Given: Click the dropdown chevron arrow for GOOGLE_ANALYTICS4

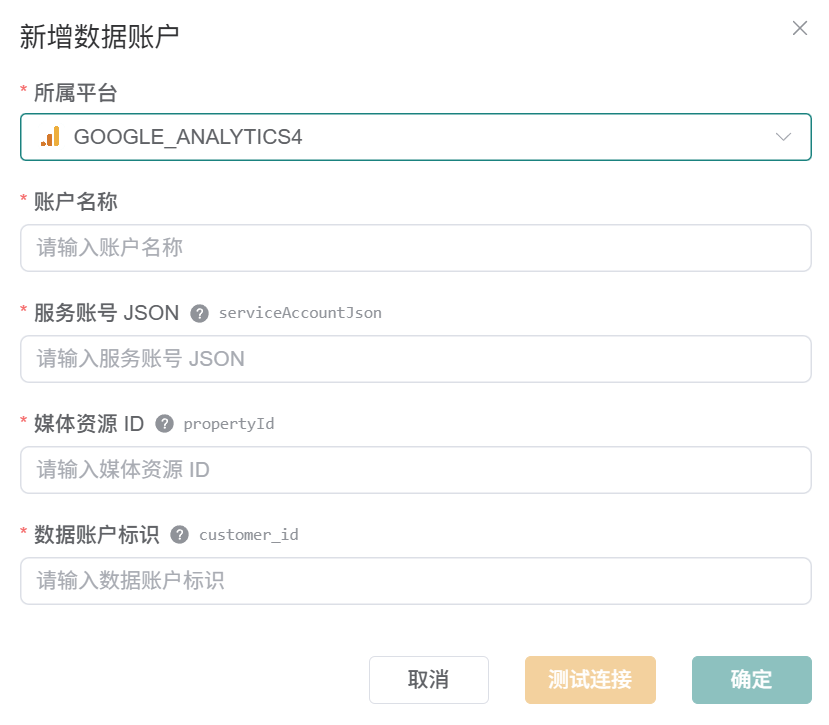Looking at the screenshot, I should (x=783, y=137).
